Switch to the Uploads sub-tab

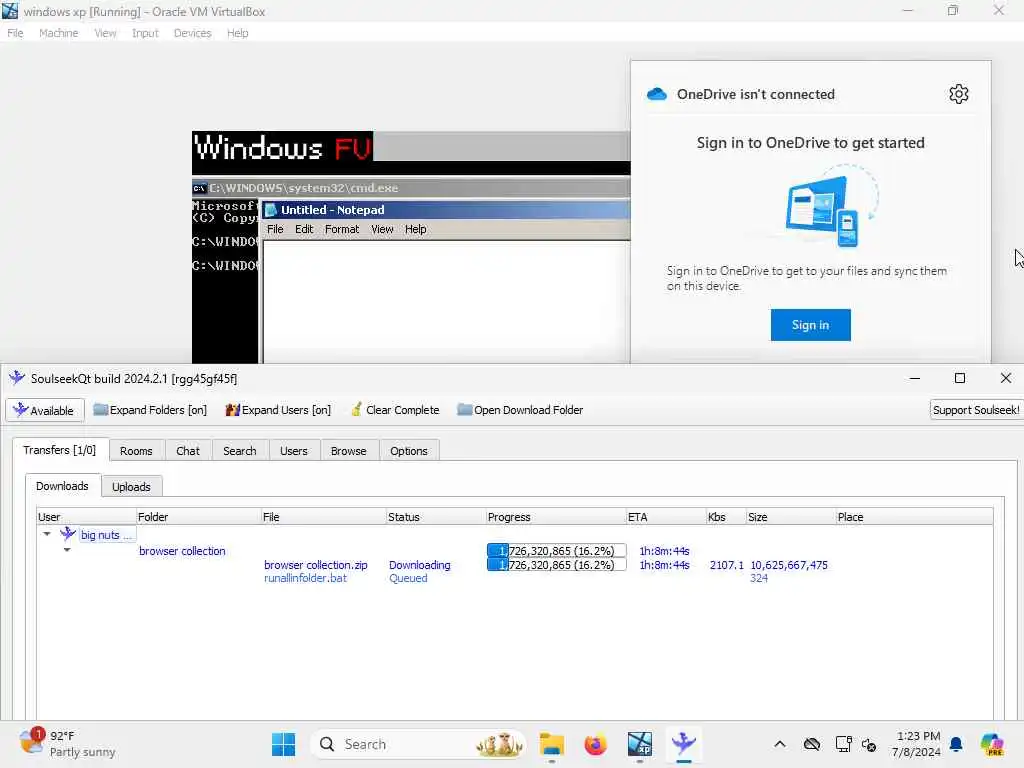(131, 487)
